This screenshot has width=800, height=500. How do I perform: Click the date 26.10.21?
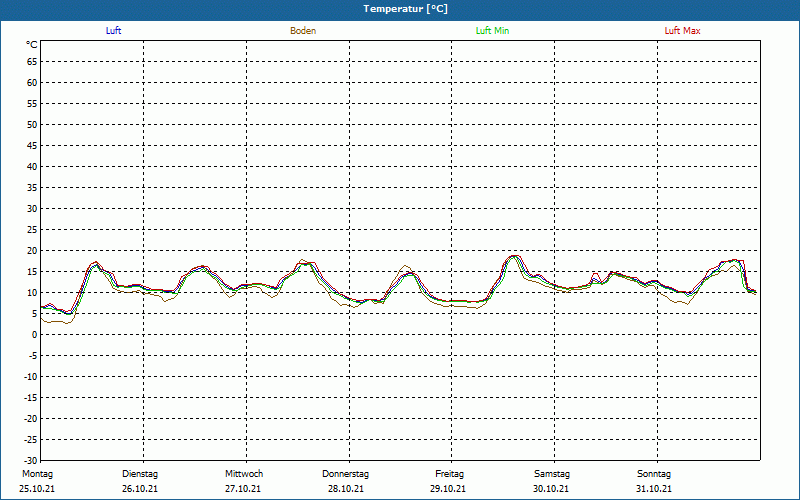[x=140, y=489]
